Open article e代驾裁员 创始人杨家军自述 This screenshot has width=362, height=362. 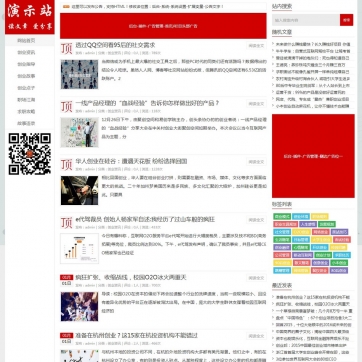(x=145, y=219)
